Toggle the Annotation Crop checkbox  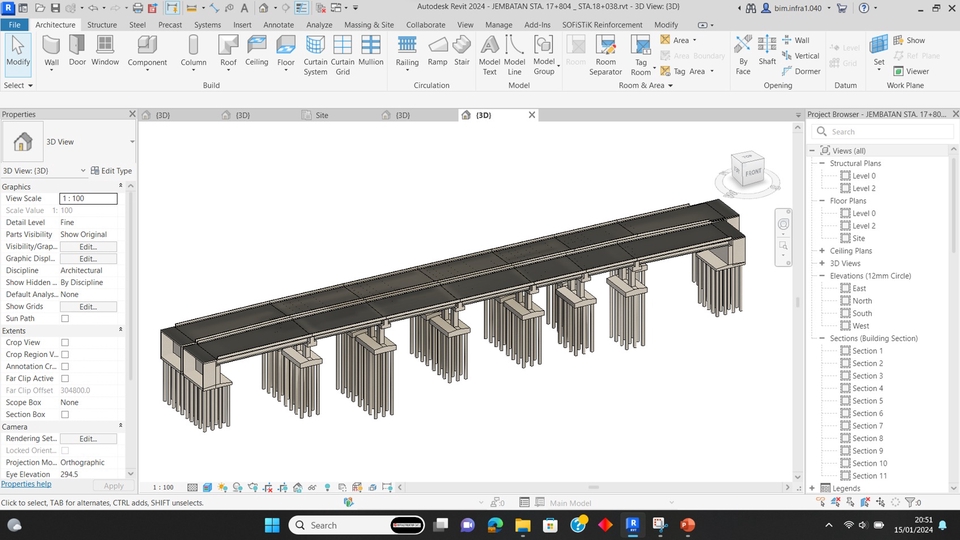[65, 366]
